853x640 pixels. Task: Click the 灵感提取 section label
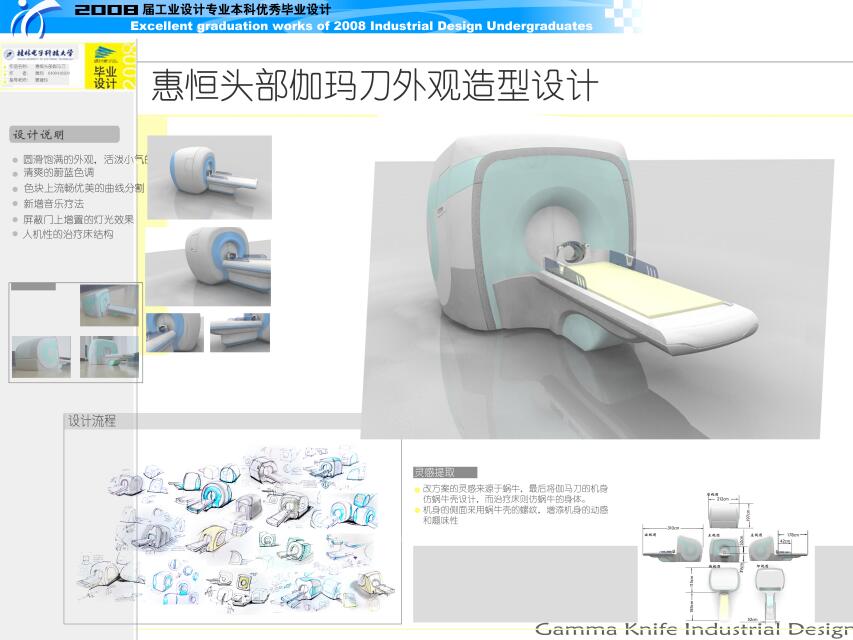click(445, 472)
